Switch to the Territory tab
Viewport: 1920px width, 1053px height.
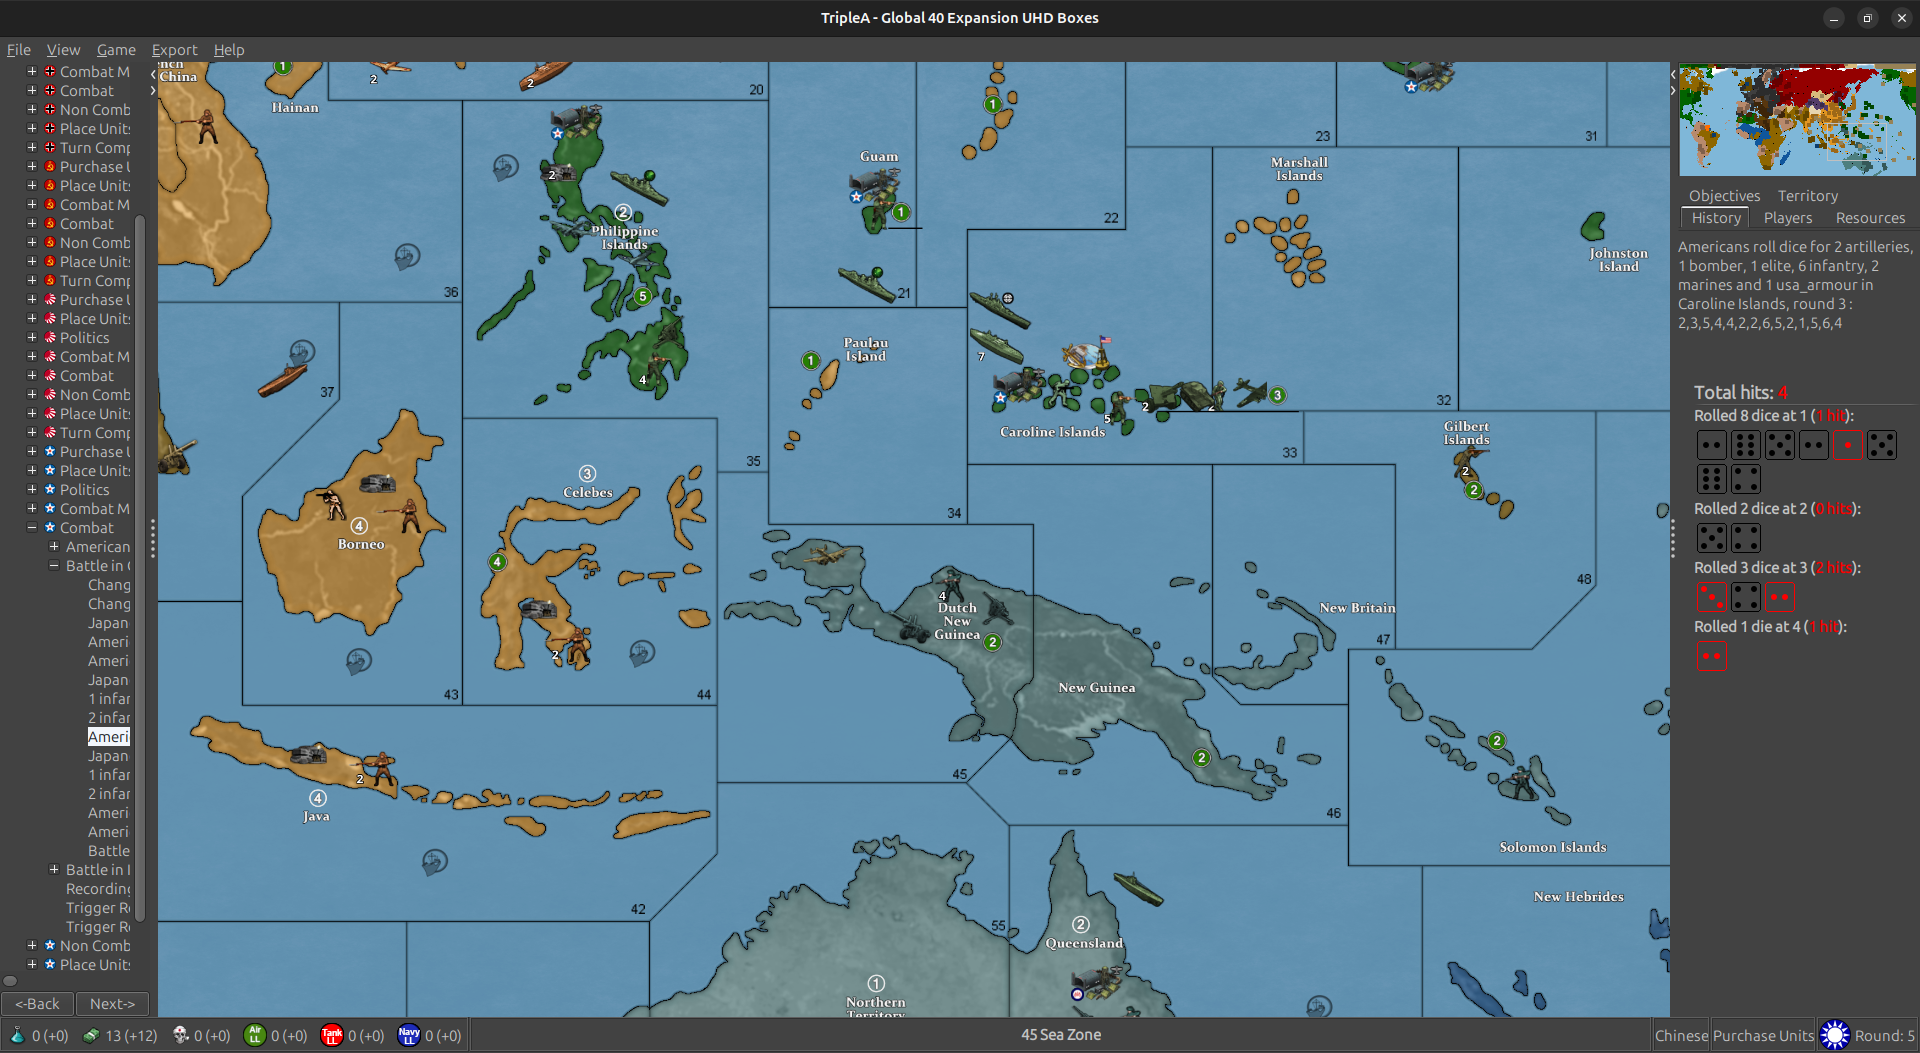1807,195
